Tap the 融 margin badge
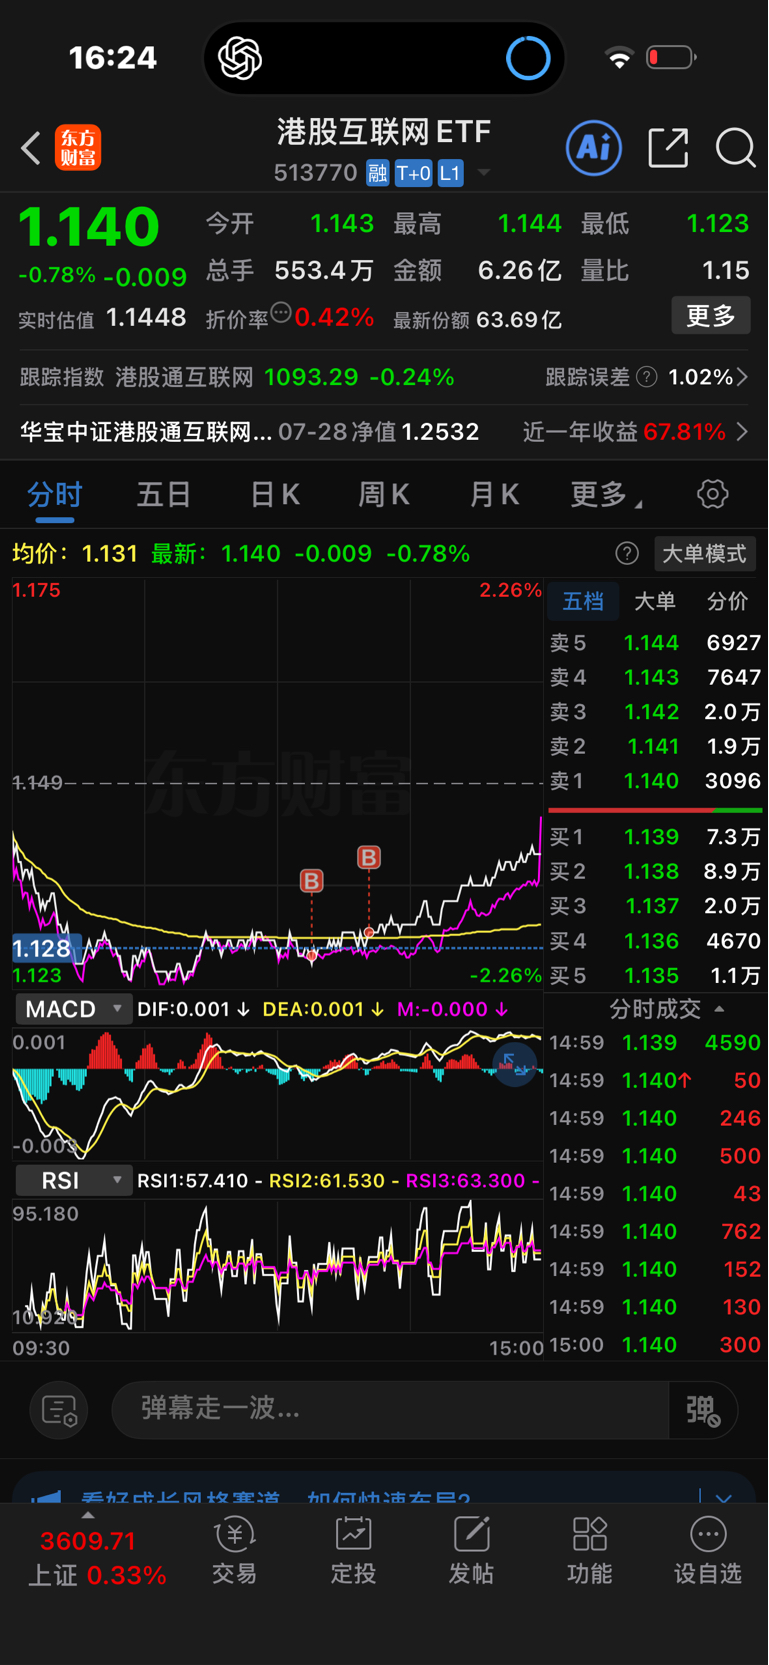Screen dimensions: 769x1665 click(377, 174)
